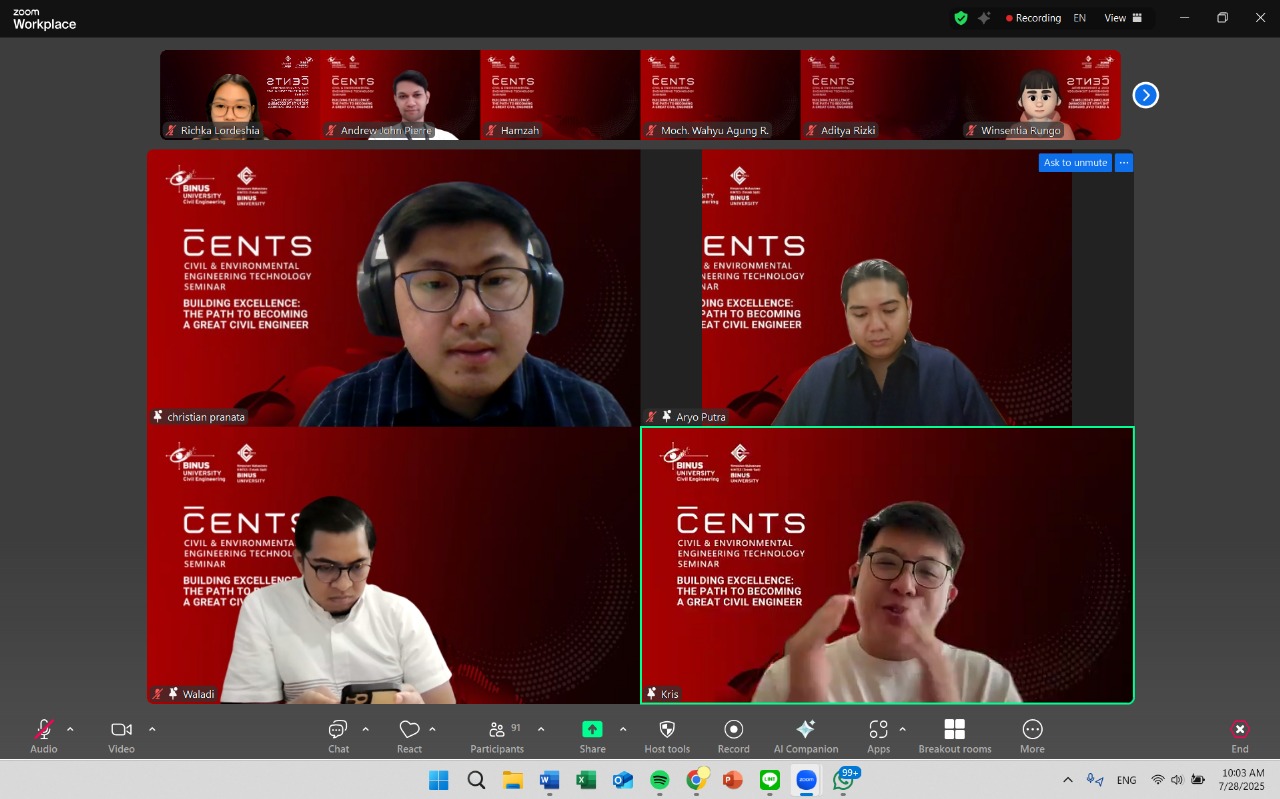The image size is (1280, 799).
Task: Select Richka Lordeshia's video thumbnail
Action: 240,95
